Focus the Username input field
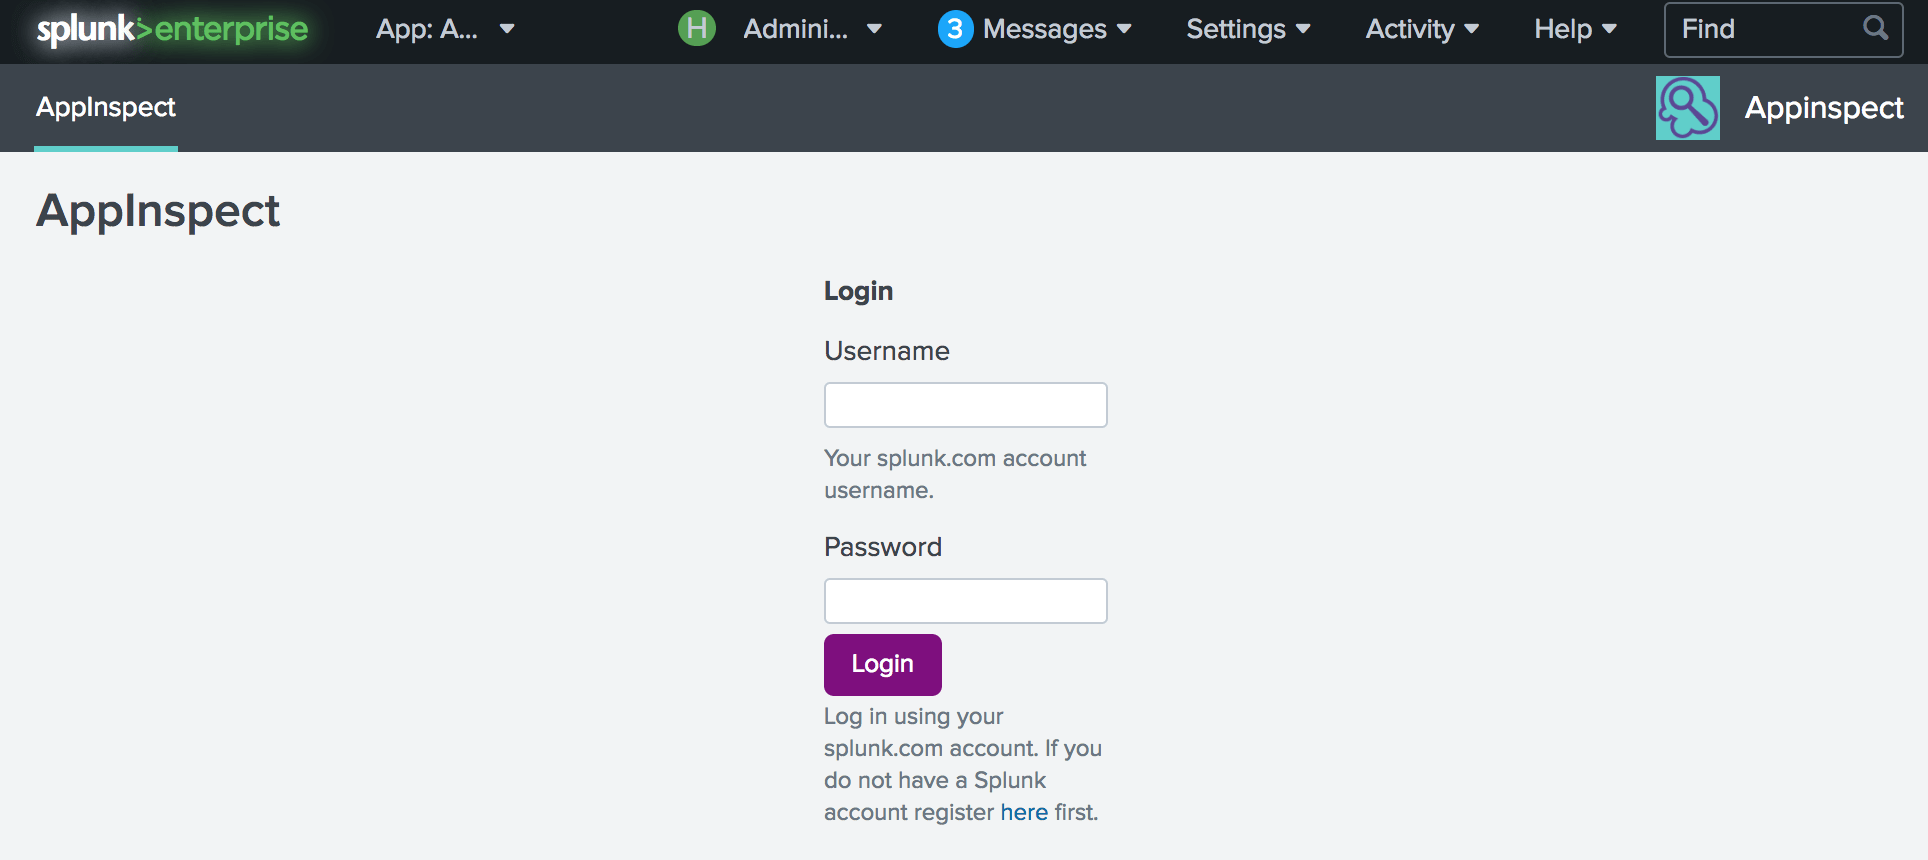 coord(966,405)
